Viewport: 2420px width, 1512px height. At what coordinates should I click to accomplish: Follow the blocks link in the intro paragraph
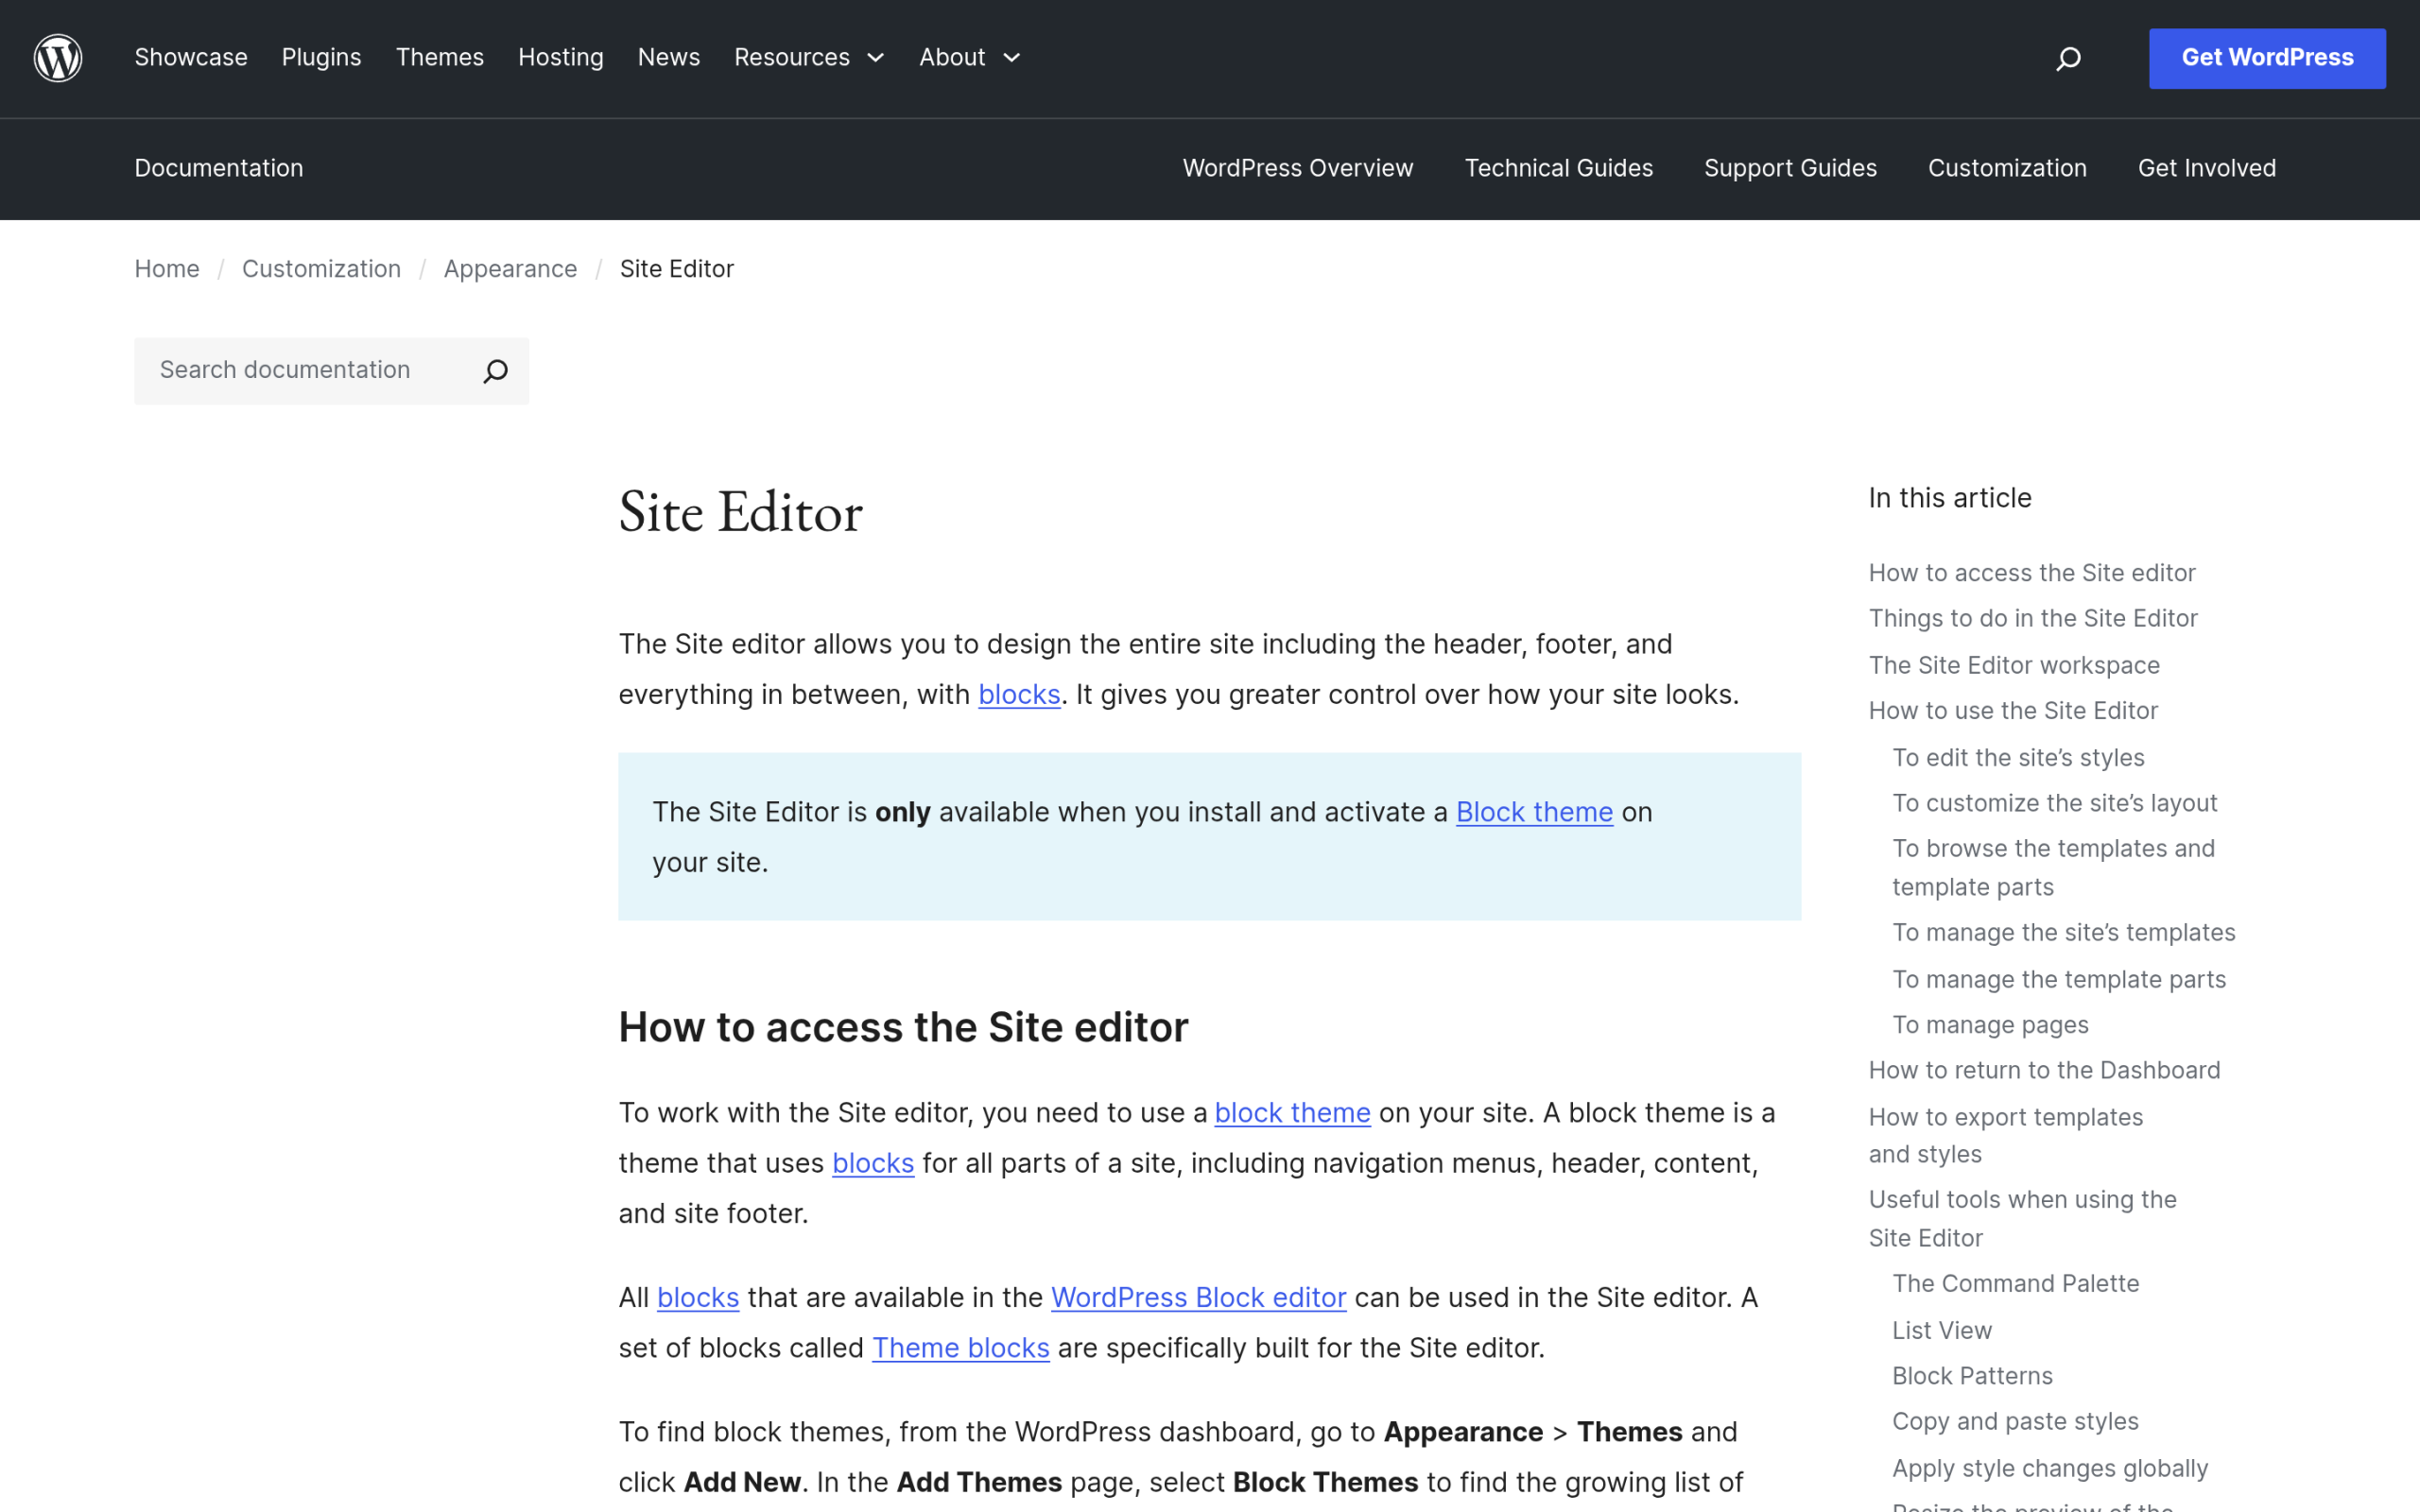tap(1018, 694)
